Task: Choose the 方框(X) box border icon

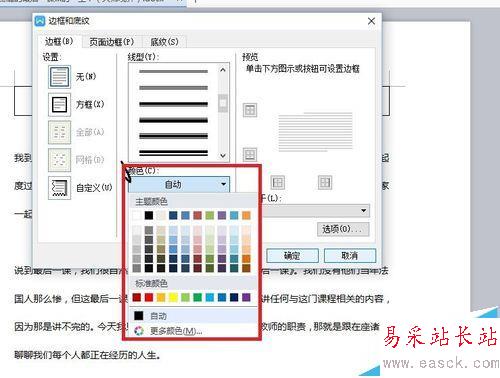Action: pyautogui.click(x=59, y=104)
